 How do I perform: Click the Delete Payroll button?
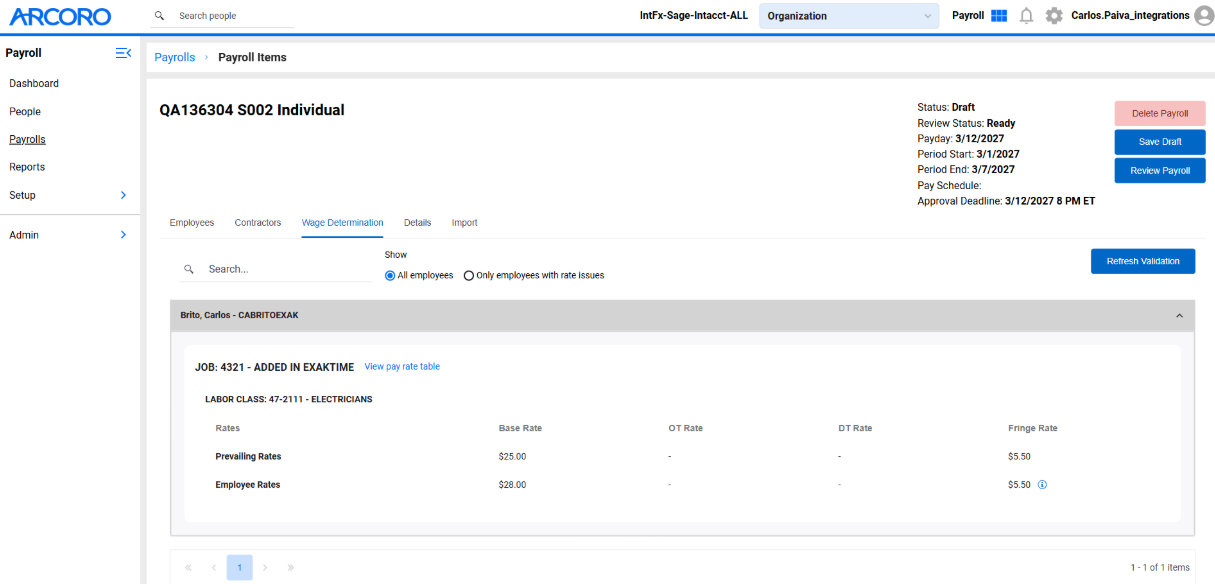1160,114
